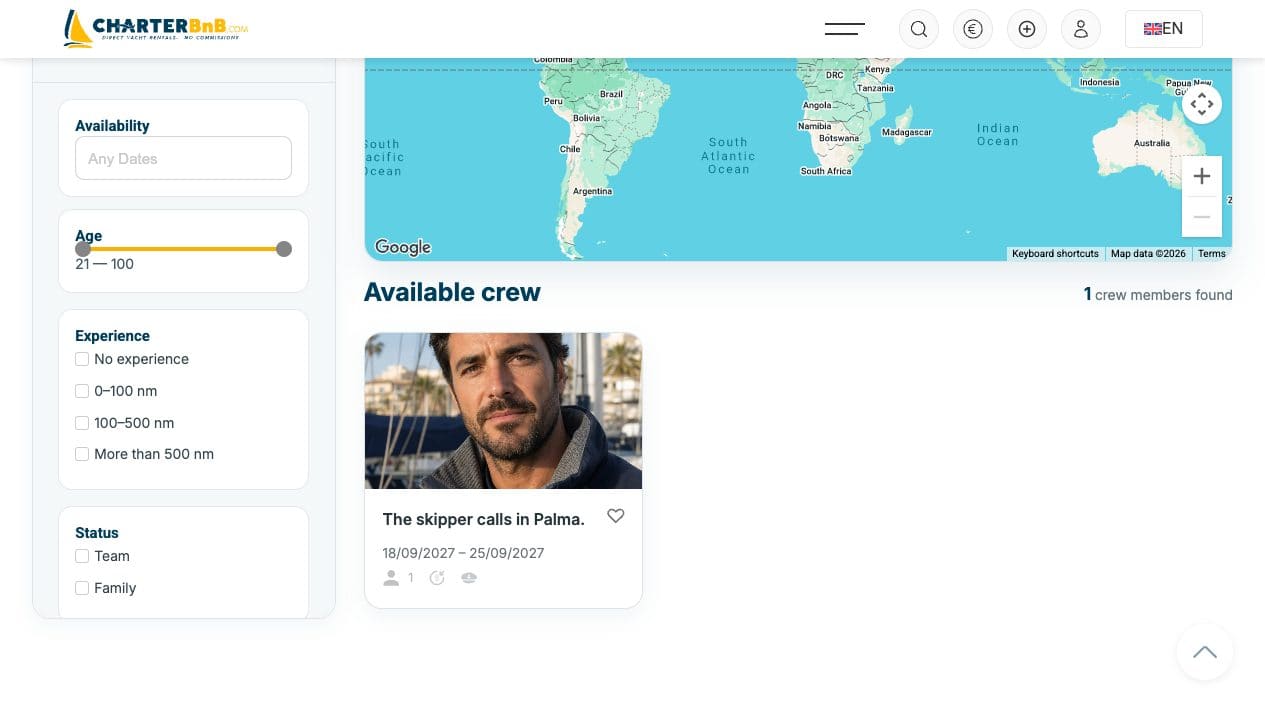Open the euro currency selector
1265x712 pixels.
pos(973,29)
